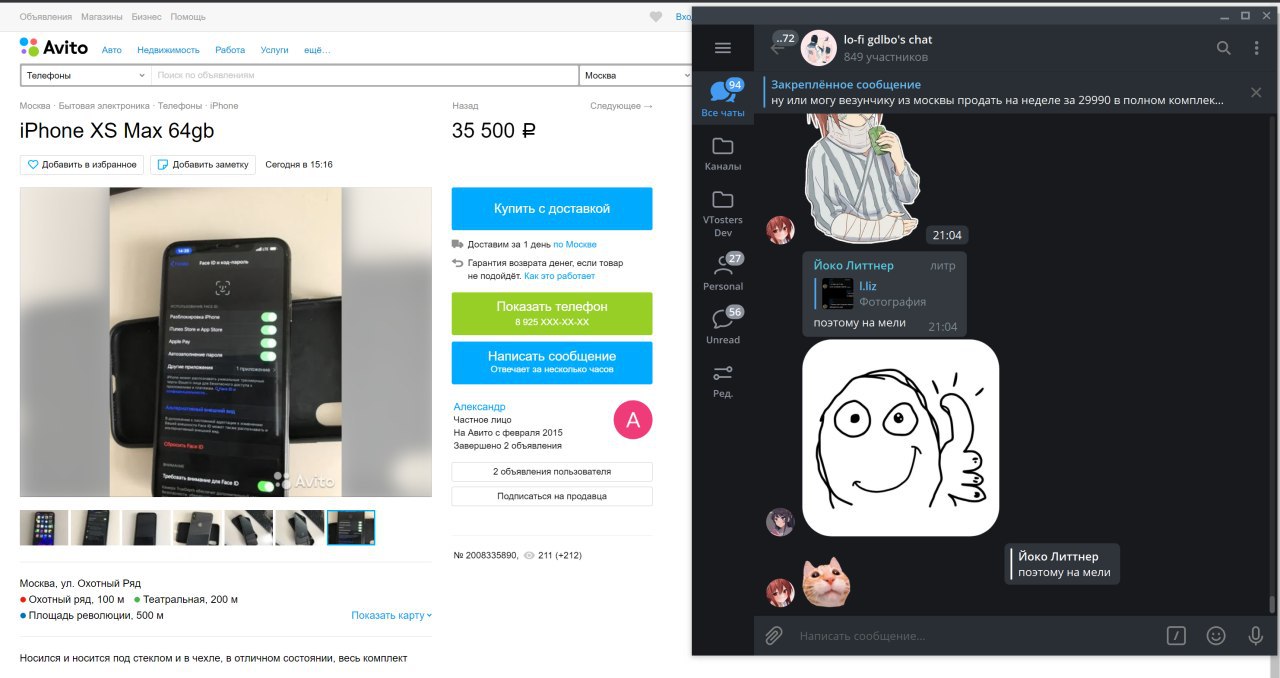
Task: Go to Следующее listing
Action: (621, 106)
